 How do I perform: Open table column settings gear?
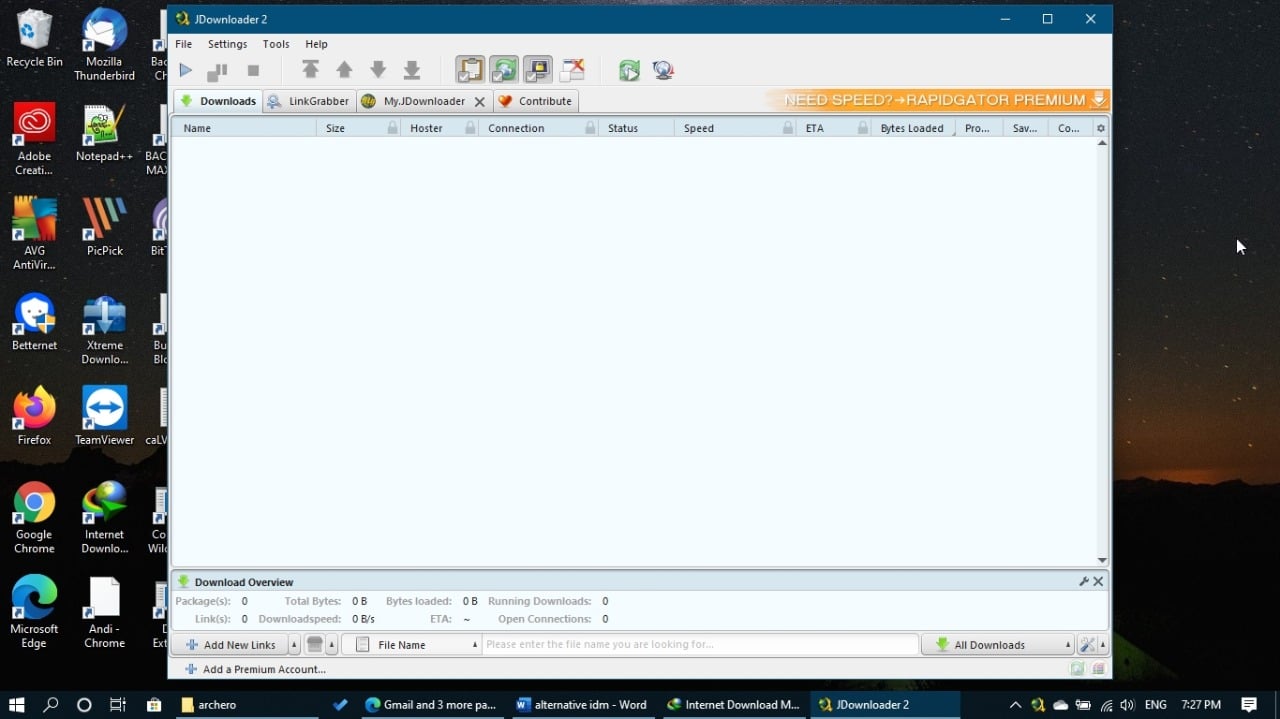1101,128
